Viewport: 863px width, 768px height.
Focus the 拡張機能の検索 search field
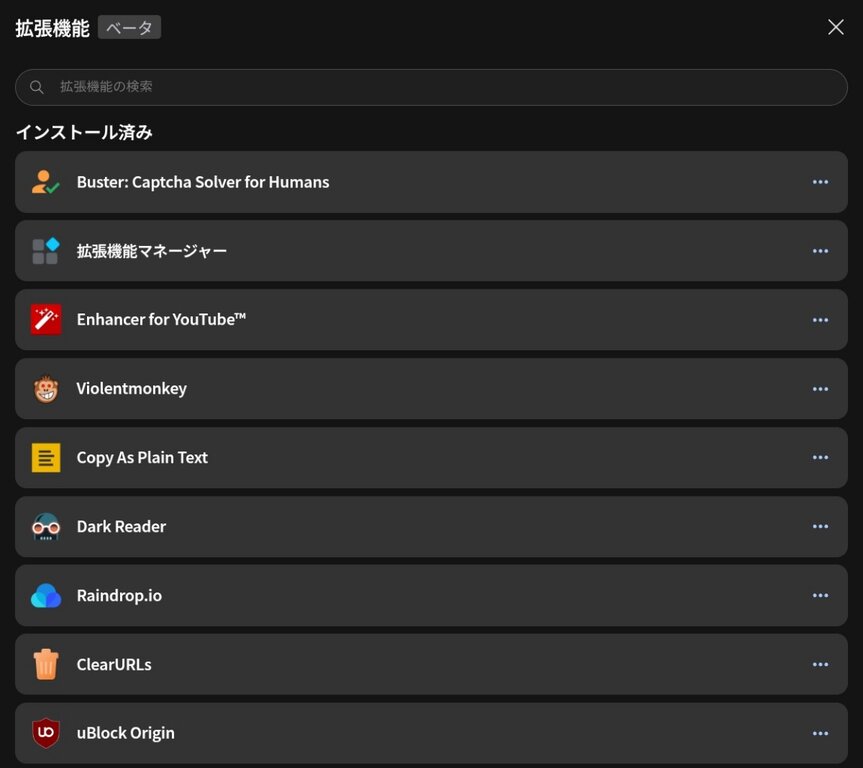click(440, 87)
